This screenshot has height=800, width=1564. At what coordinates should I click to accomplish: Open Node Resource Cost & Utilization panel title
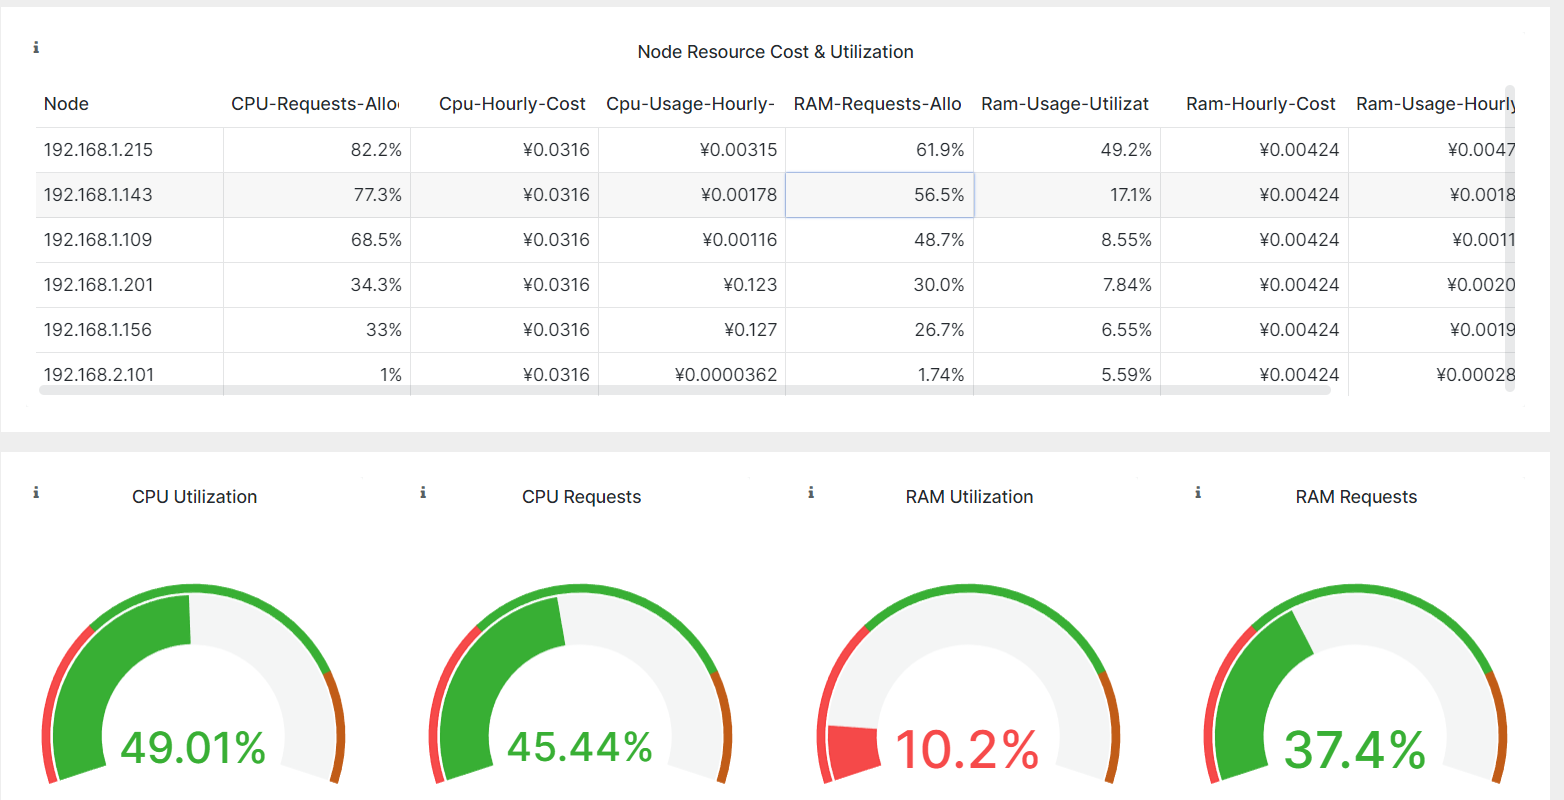coord(776,52)
